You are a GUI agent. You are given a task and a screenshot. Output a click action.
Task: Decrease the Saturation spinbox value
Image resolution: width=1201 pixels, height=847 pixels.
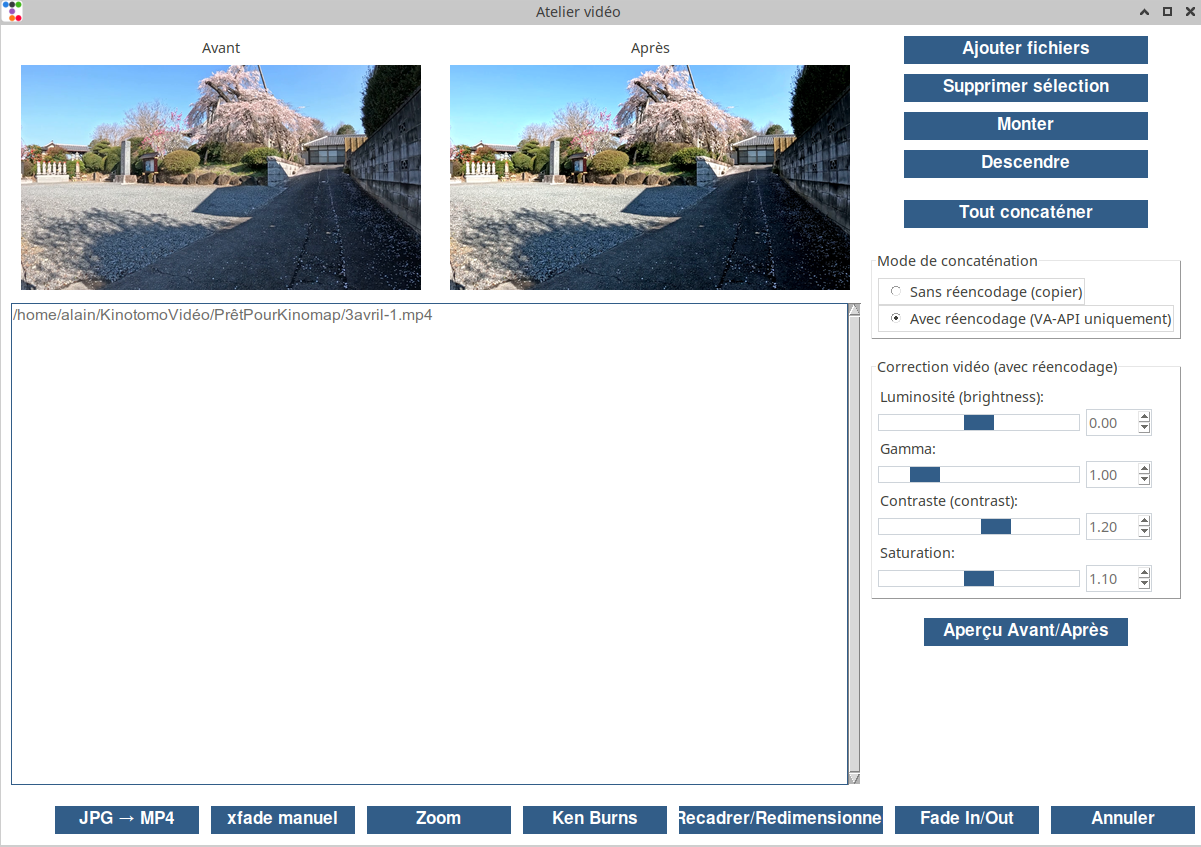tap(1145, 585)
